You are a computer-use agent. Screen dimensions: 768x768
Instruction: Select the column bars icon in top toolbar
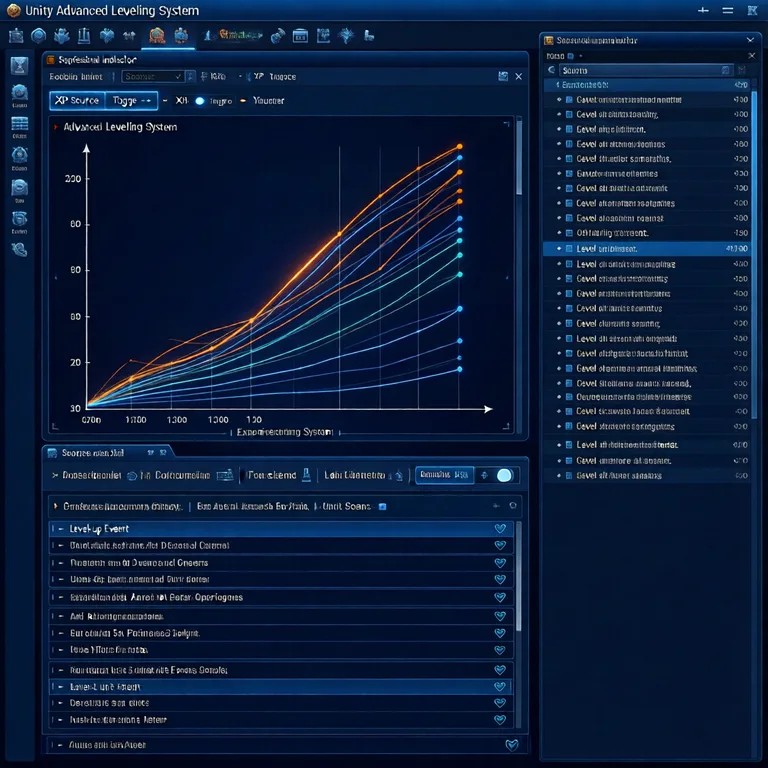(84, 35)
